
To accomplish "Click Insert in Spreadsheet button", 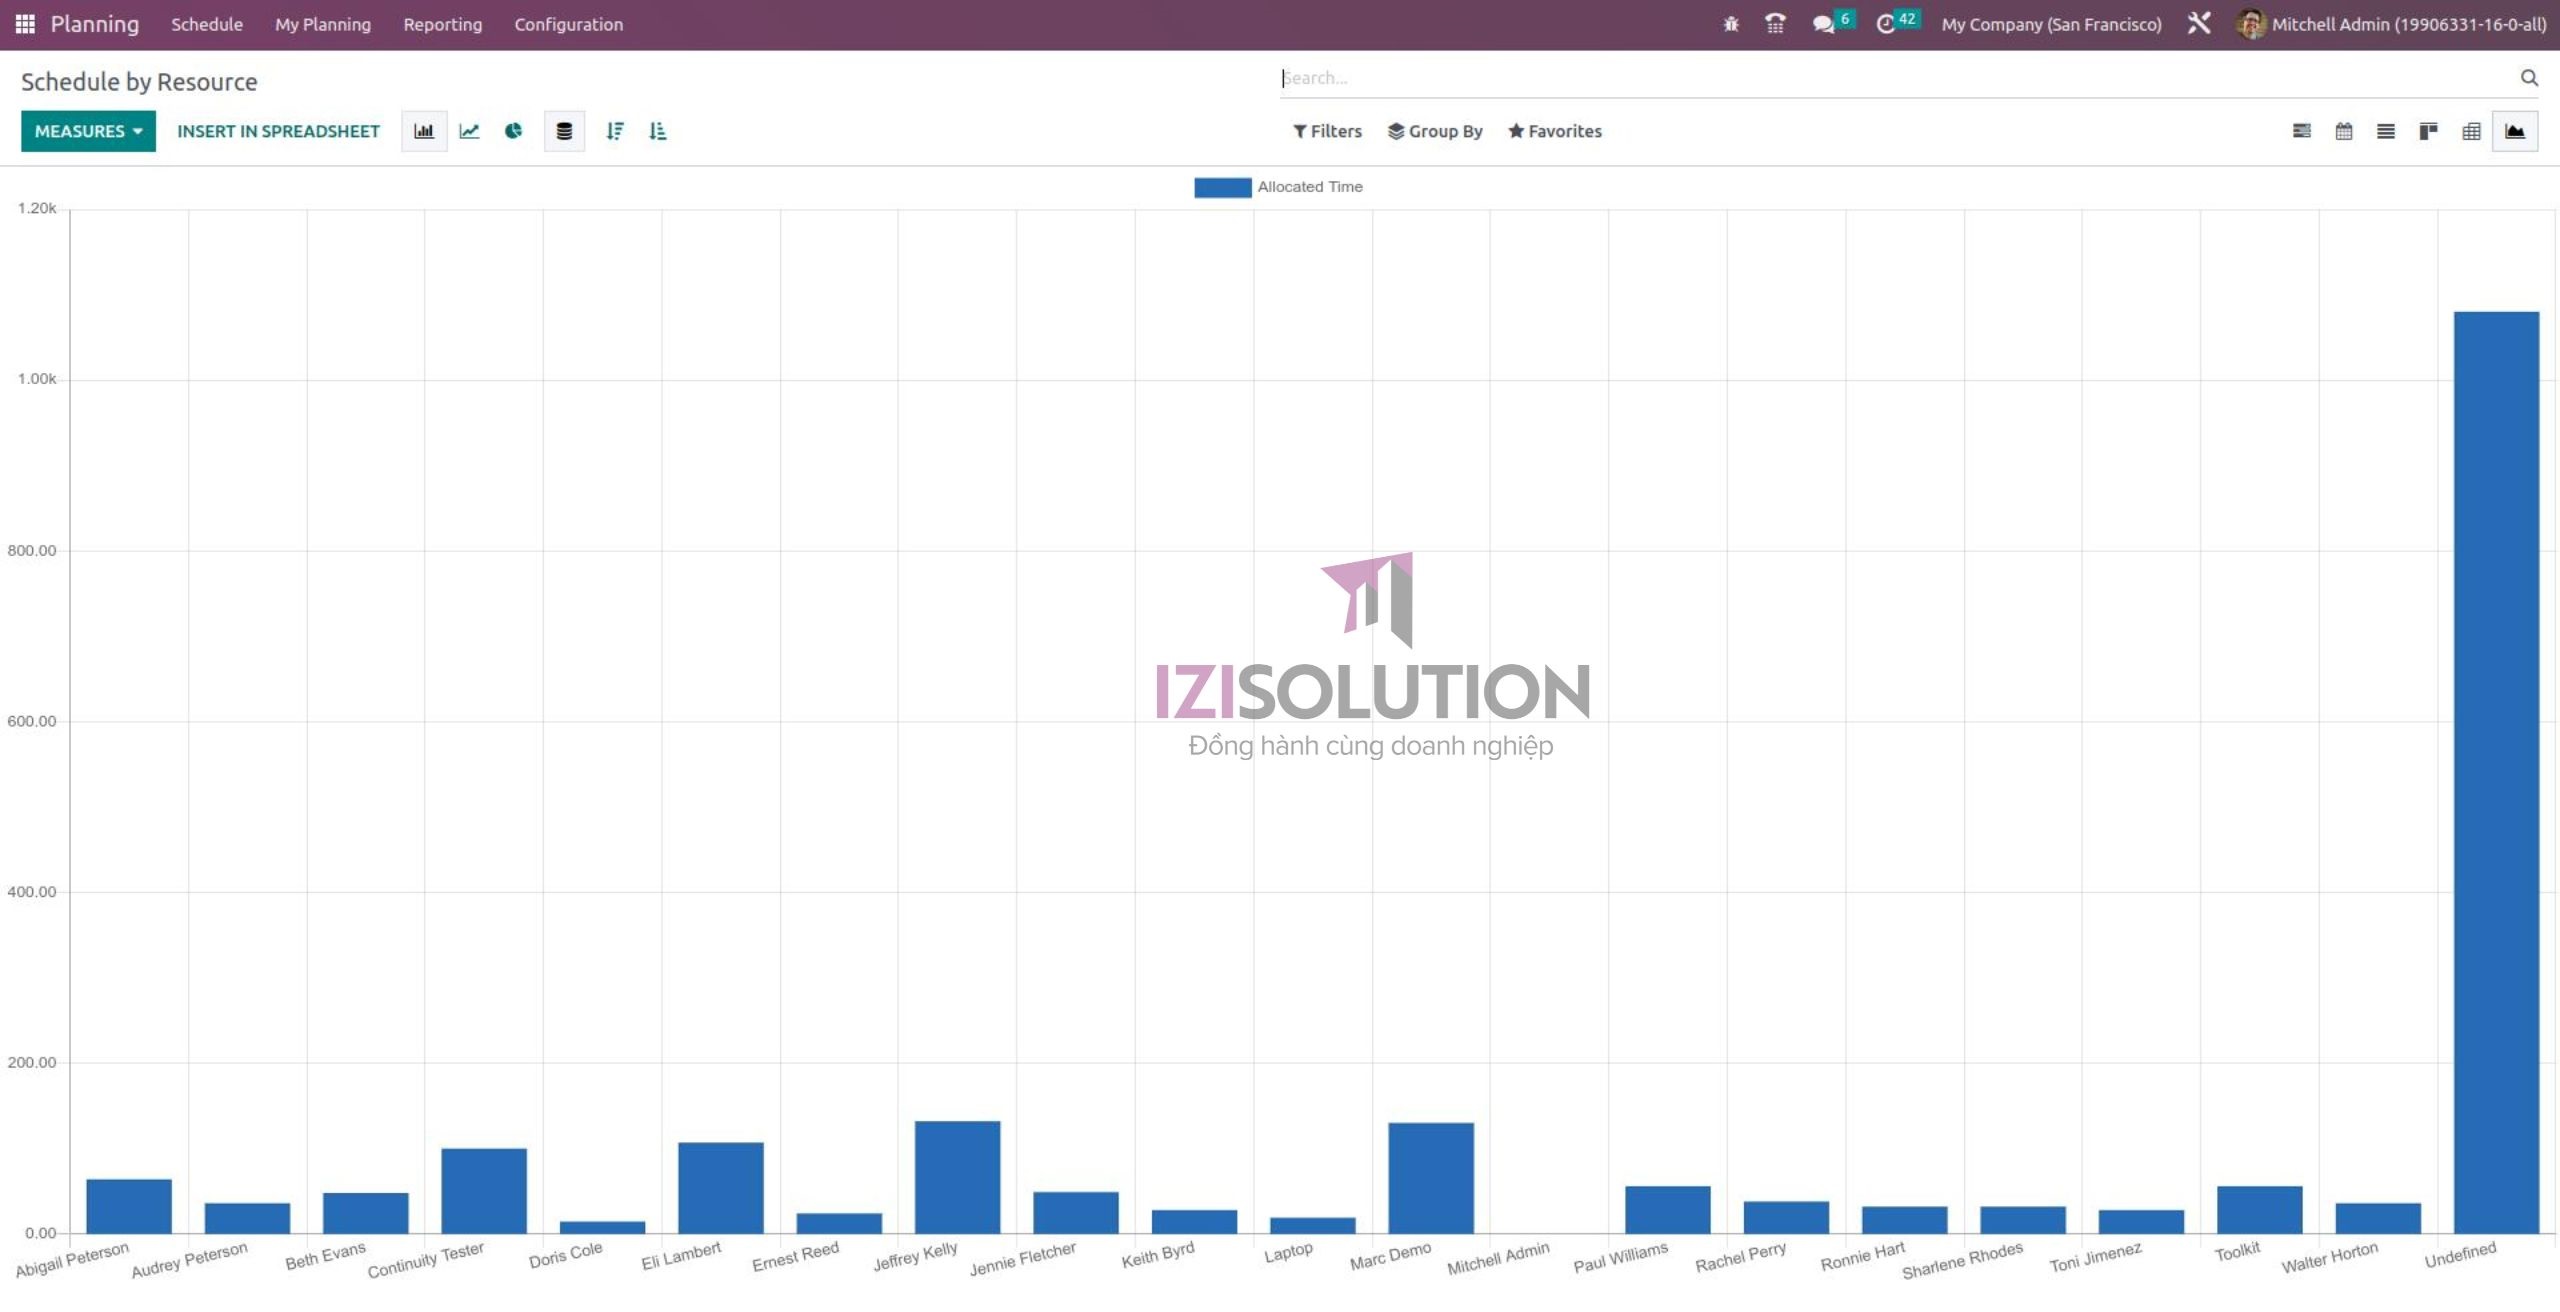I will click(278, 131).
